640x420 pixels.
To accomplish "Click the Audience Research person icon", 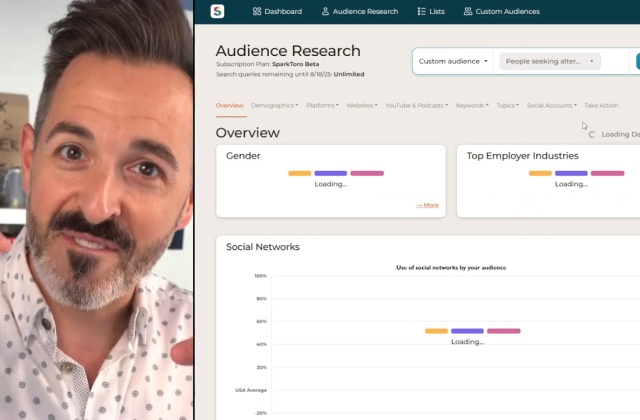I will click(325, 11).
